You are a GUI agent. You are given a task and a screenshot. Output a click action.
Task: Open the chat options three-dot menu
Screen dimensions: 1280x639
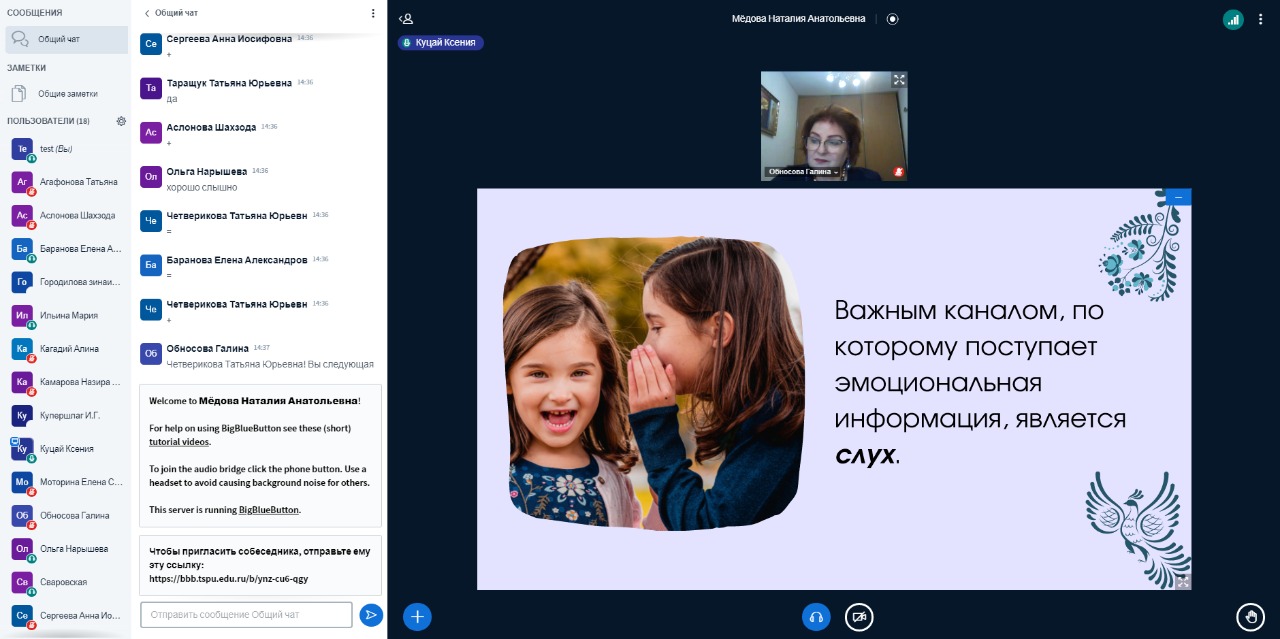pos(373,14)
